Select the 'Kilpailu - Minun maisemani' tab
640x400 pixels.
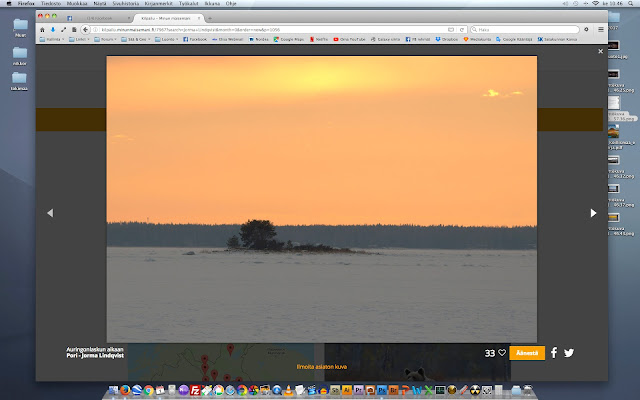[x=169, y=18]
